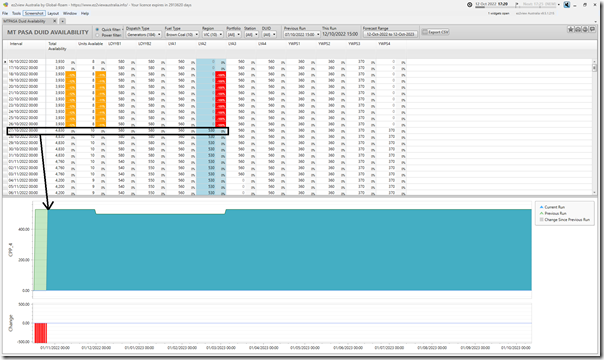Screen dimensions: 604x360
Task: Click the Export CSV button
Action: point(435,32)
